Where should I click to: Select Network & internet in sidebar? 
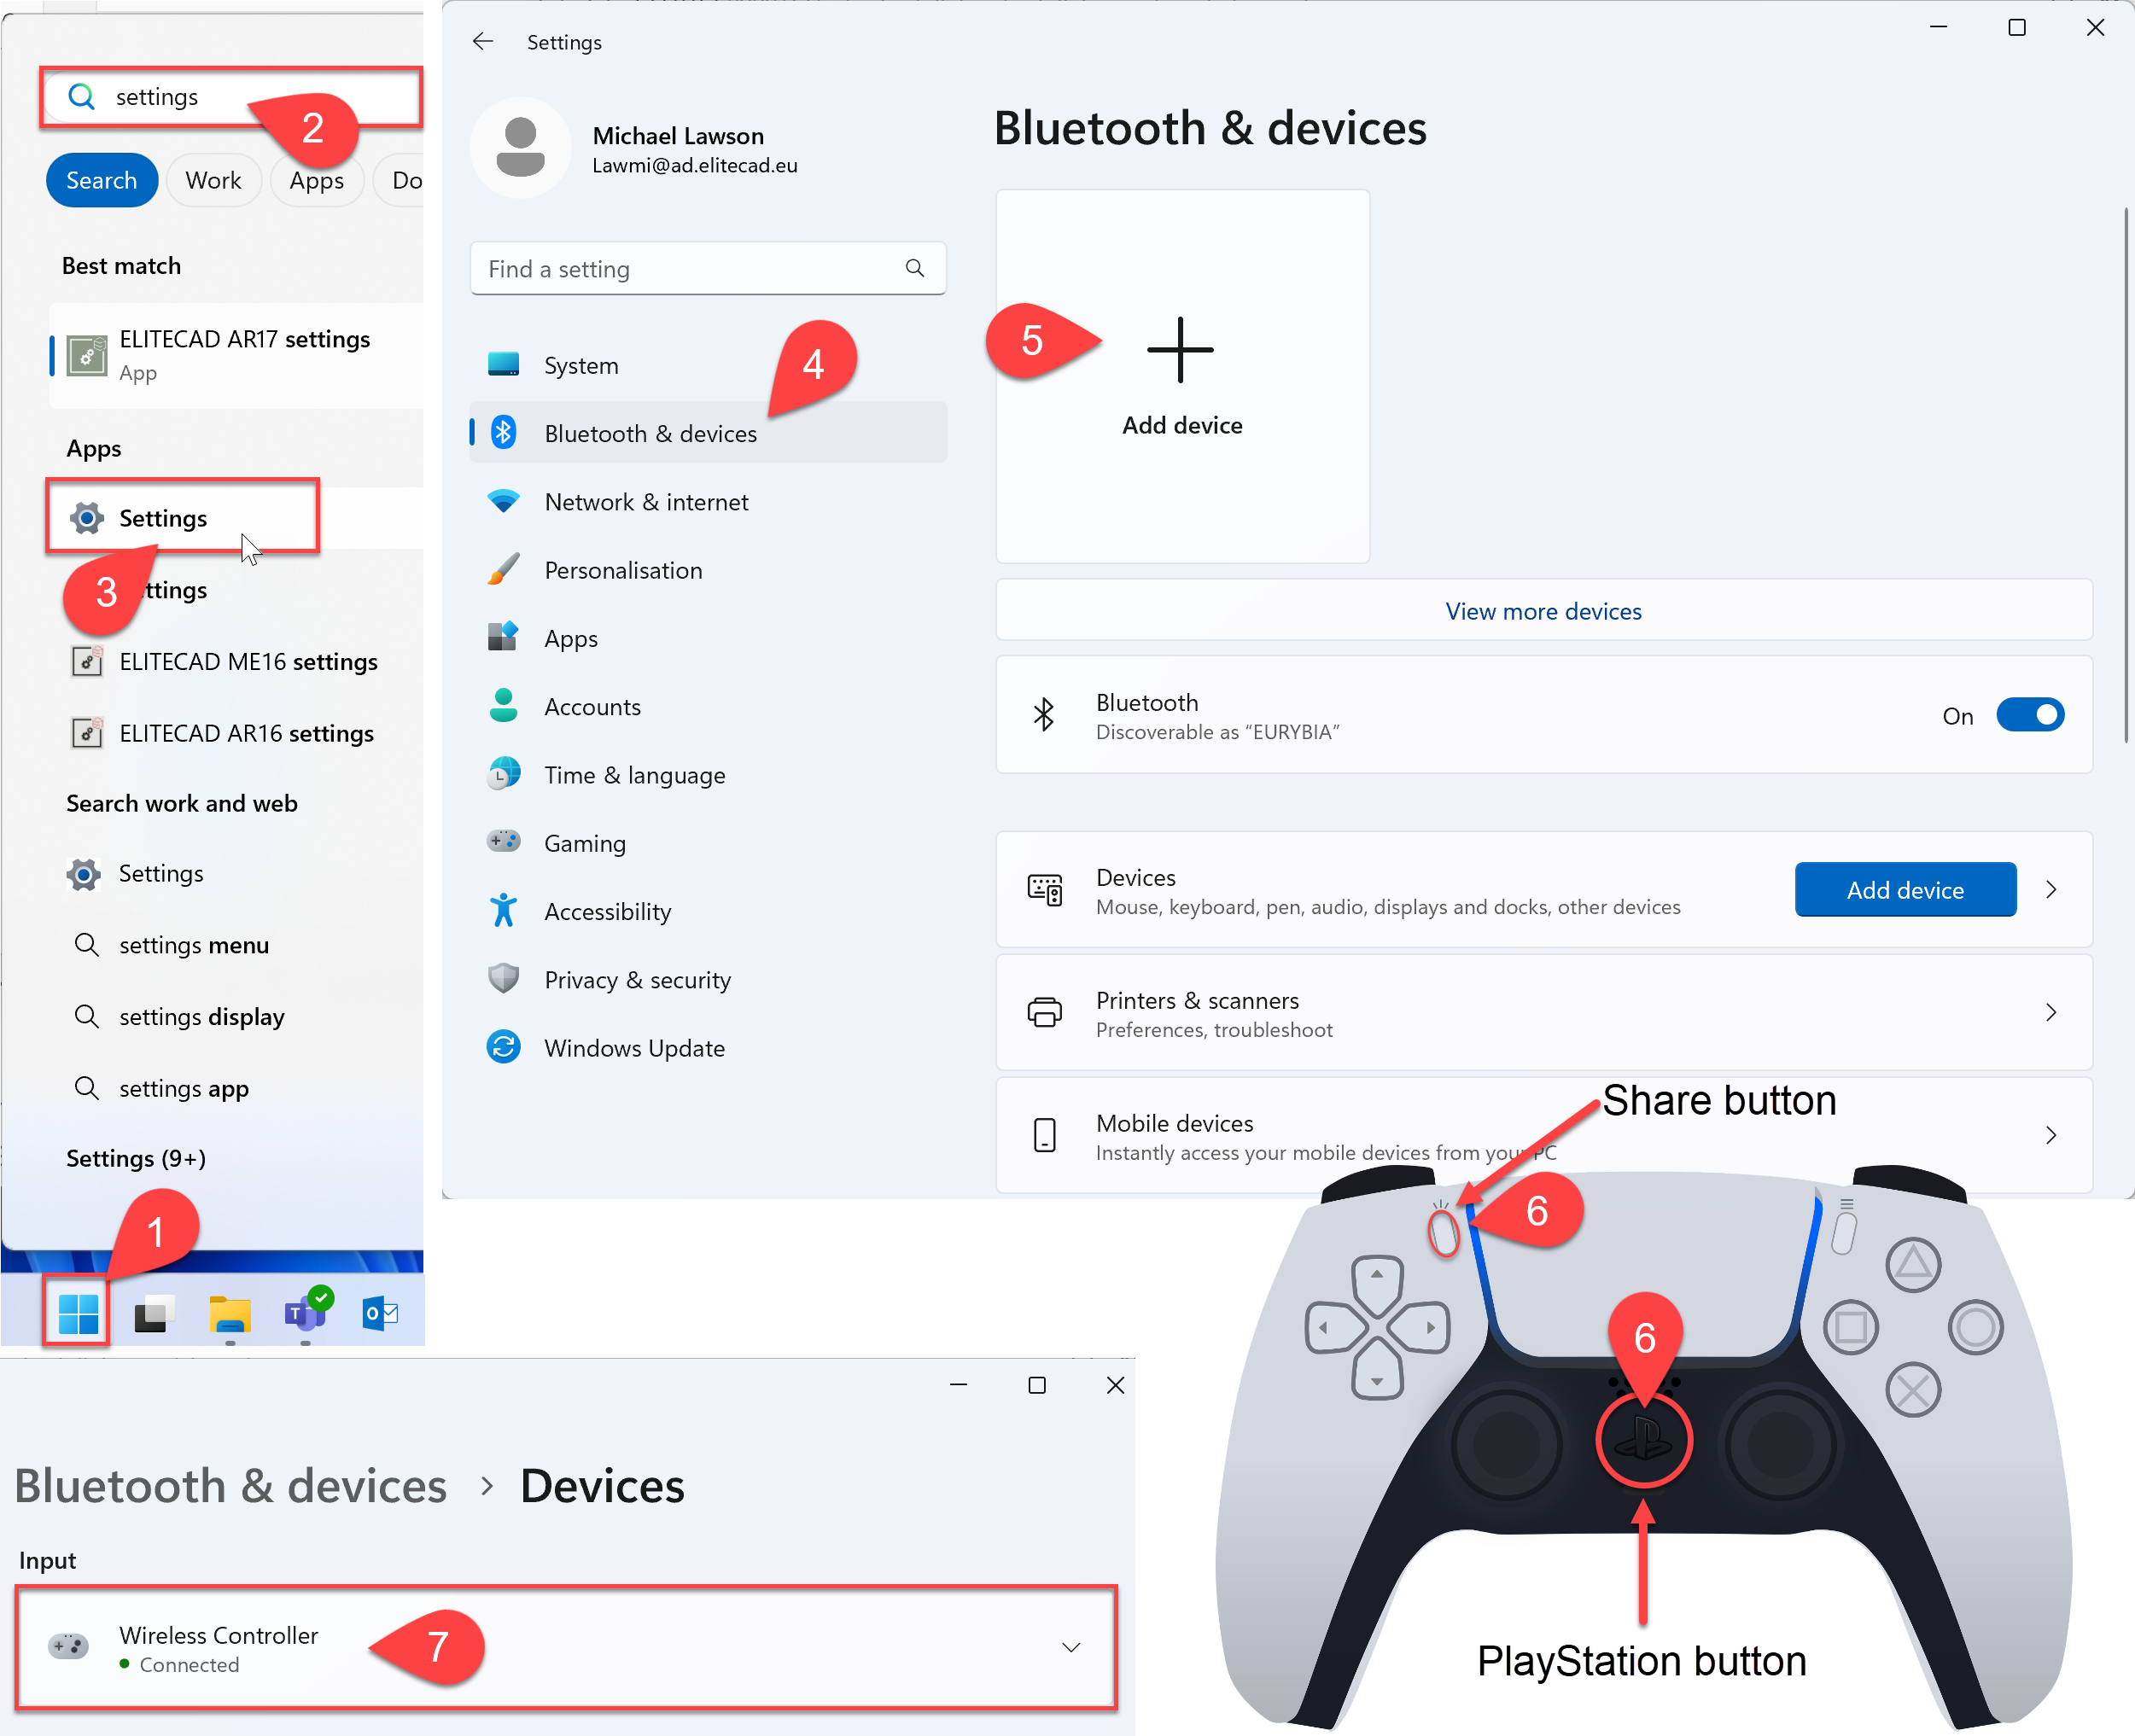[646, 502]
